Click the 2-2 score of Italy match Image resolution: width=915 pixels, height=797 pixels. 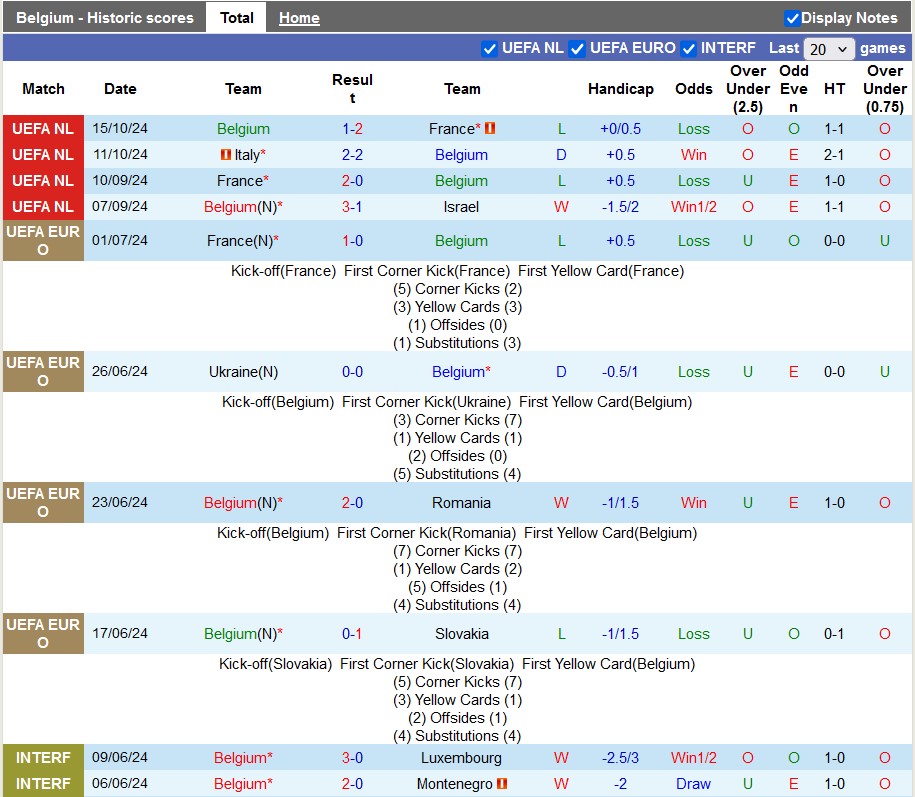[352, 155]
